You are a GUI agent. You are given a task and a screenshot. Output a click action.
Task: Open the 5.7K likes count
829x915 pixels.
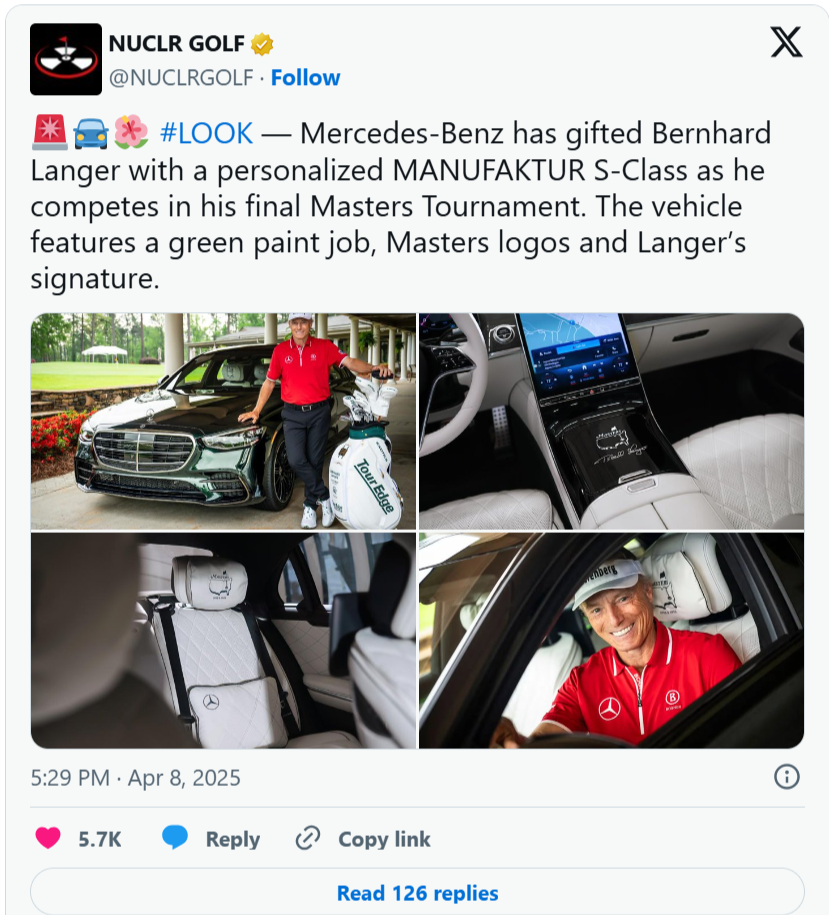100,839
